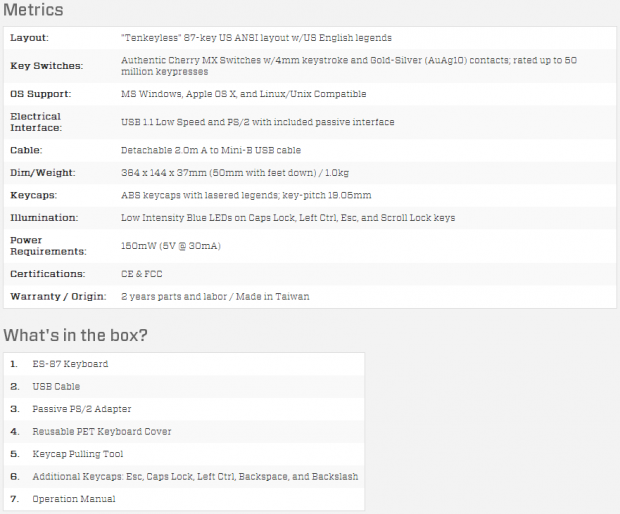
Task: Select the Low Intensity Blue LEDs description
Action: [x=288, y=218]
